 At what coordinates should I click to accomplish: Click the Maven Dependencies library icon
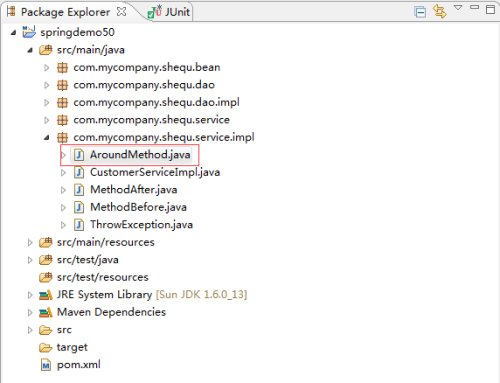(46, 313)
